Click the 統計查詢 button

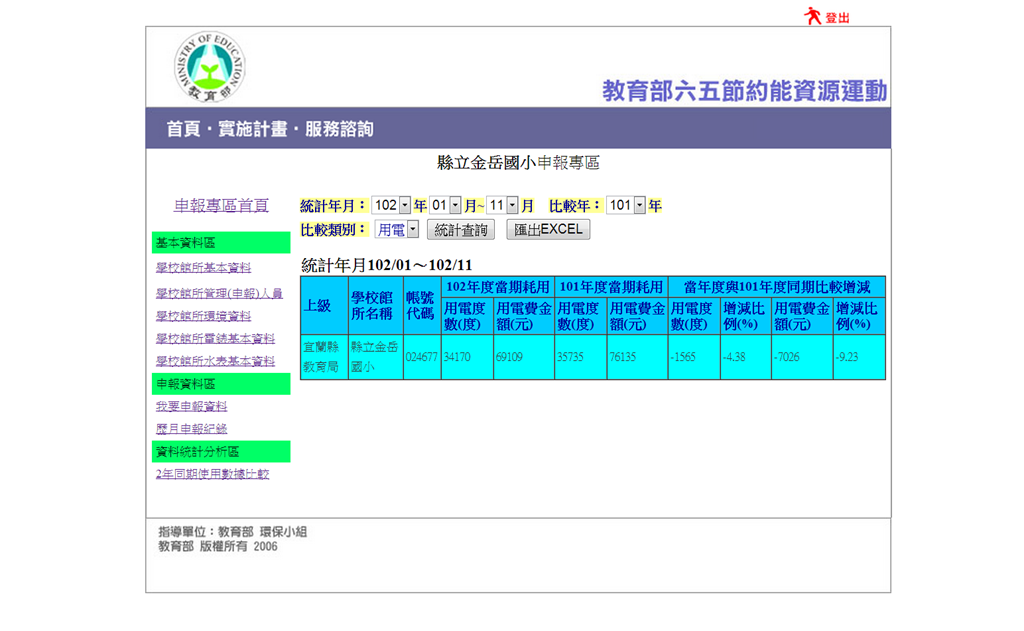tap(461, 230)
